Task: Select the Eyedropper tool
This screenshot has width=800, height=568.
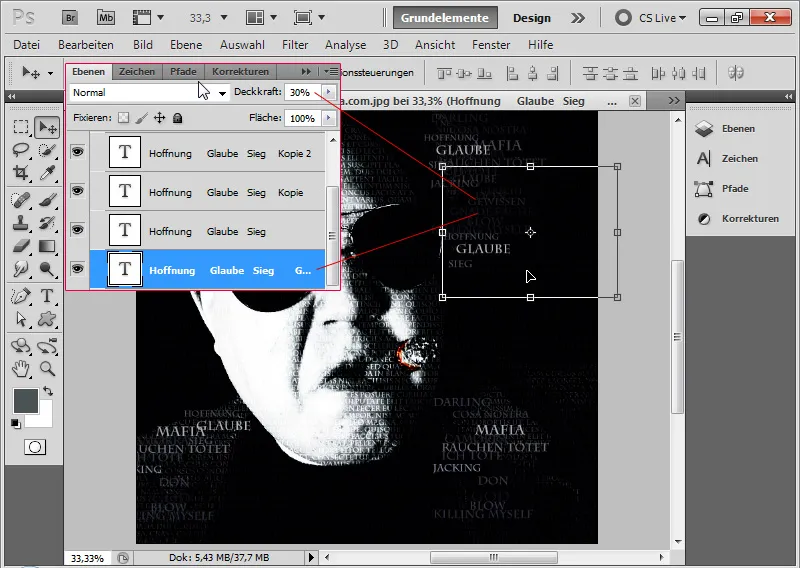Action: [x=47, y=173]
